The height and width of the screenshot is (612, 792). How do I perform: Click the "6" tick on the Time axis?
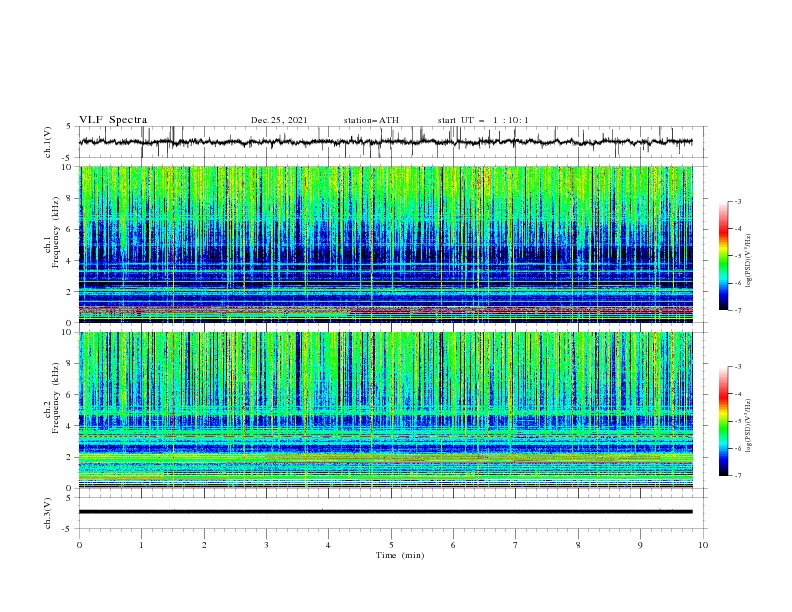pyautogui.click(x=453, y=545)
